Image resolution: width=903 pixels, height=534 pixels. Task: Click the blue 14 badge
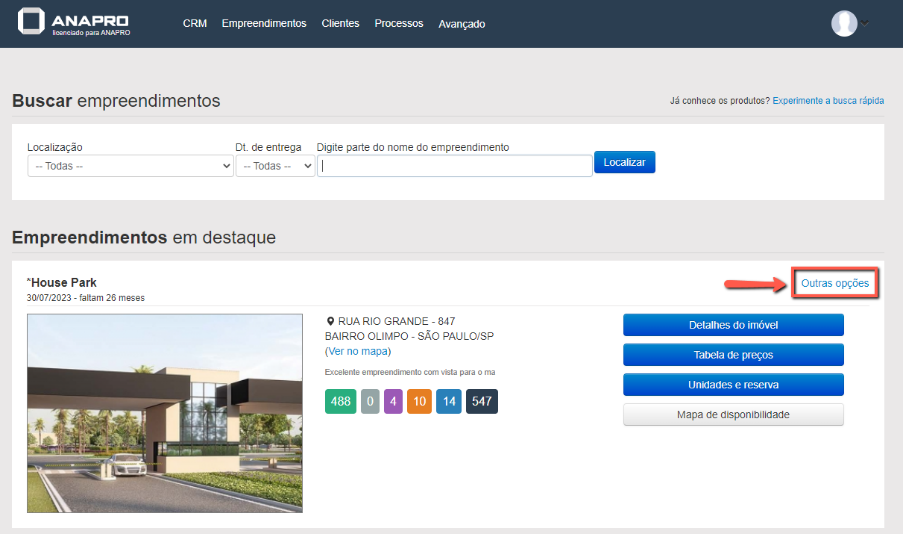tap(449, 402)
